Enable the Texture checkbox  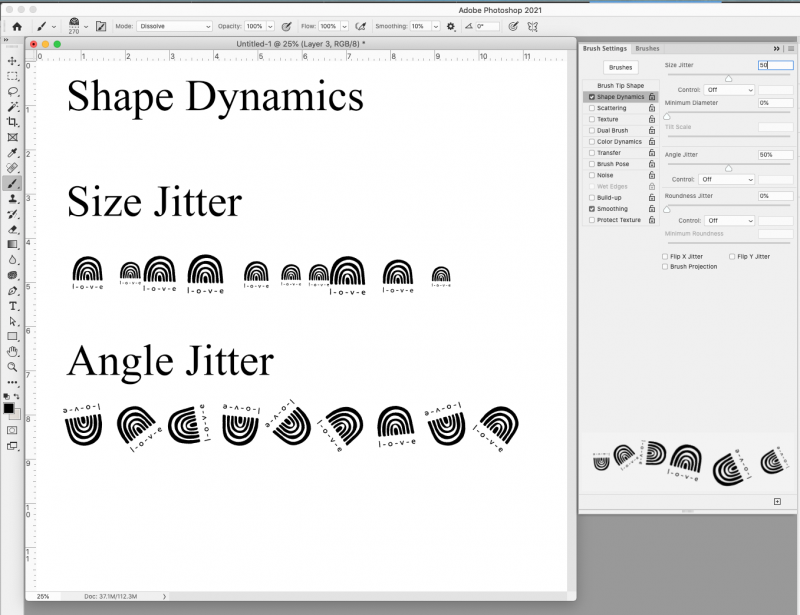coord(592,119)
